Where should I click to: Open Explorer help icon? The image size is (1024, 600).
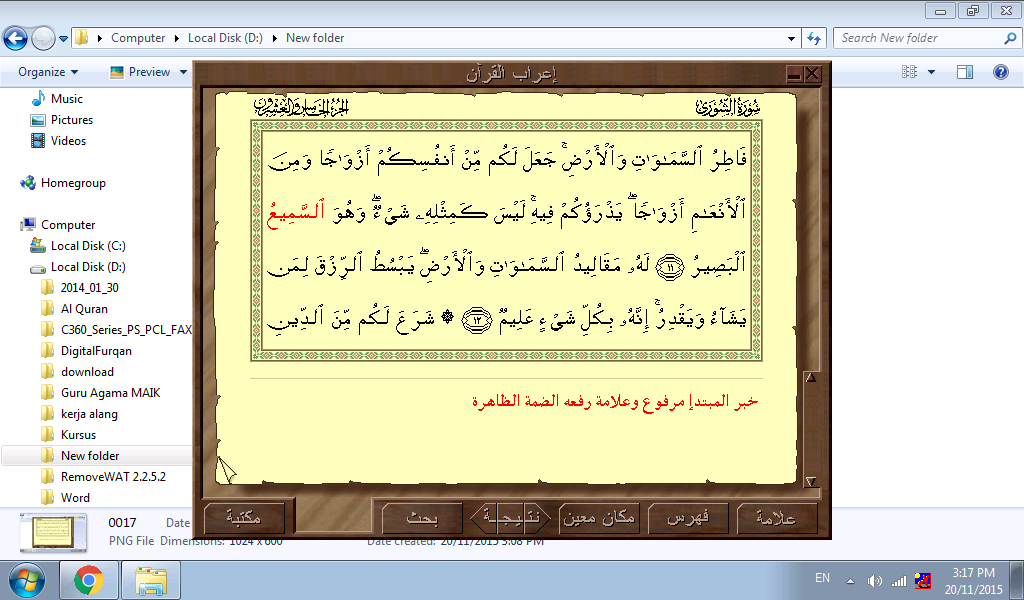click(1000, 72)
